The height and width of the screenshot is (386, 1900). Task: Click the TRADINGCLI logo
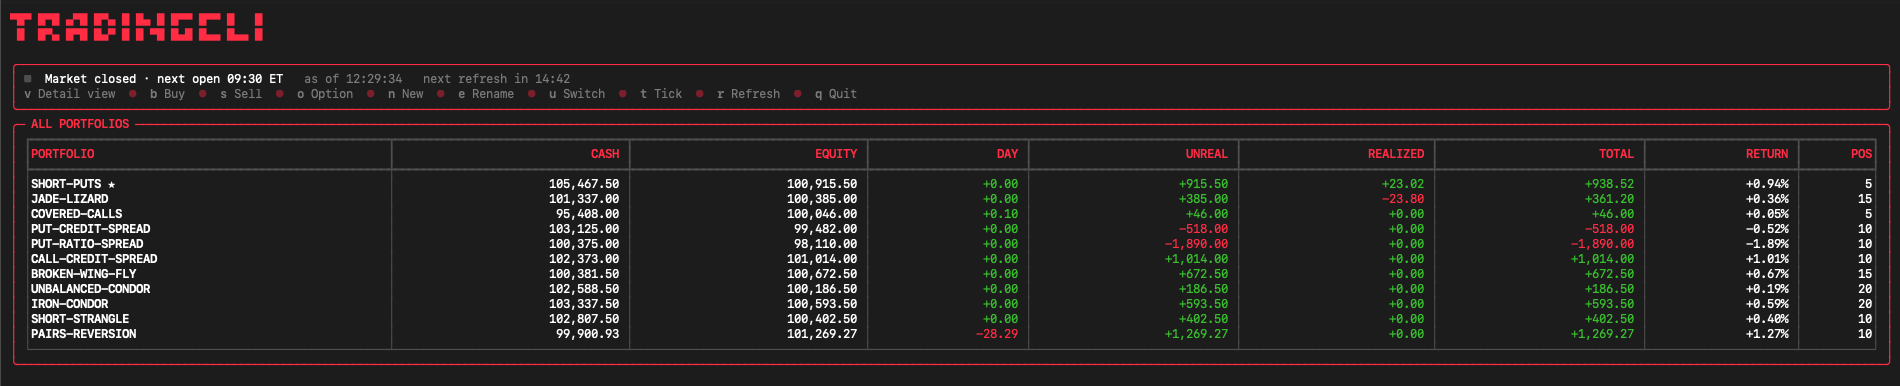(136, 28)
